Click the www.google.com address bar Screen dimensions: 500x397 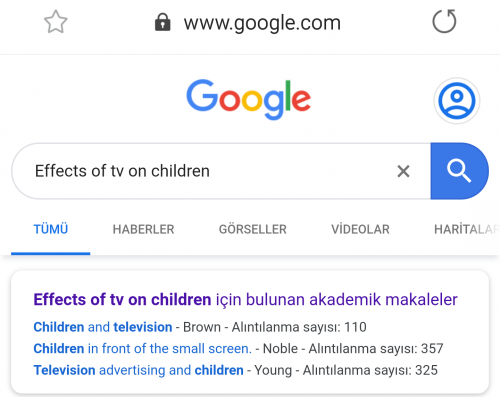click(262, 23)
